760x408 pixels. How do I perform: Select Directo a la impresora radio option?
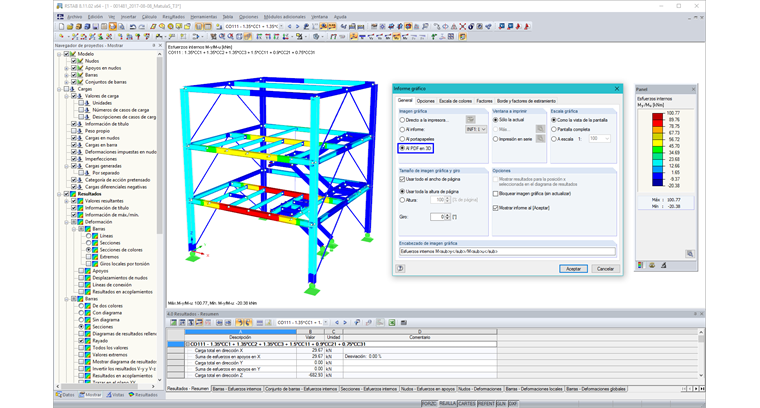tap(402, 120)
